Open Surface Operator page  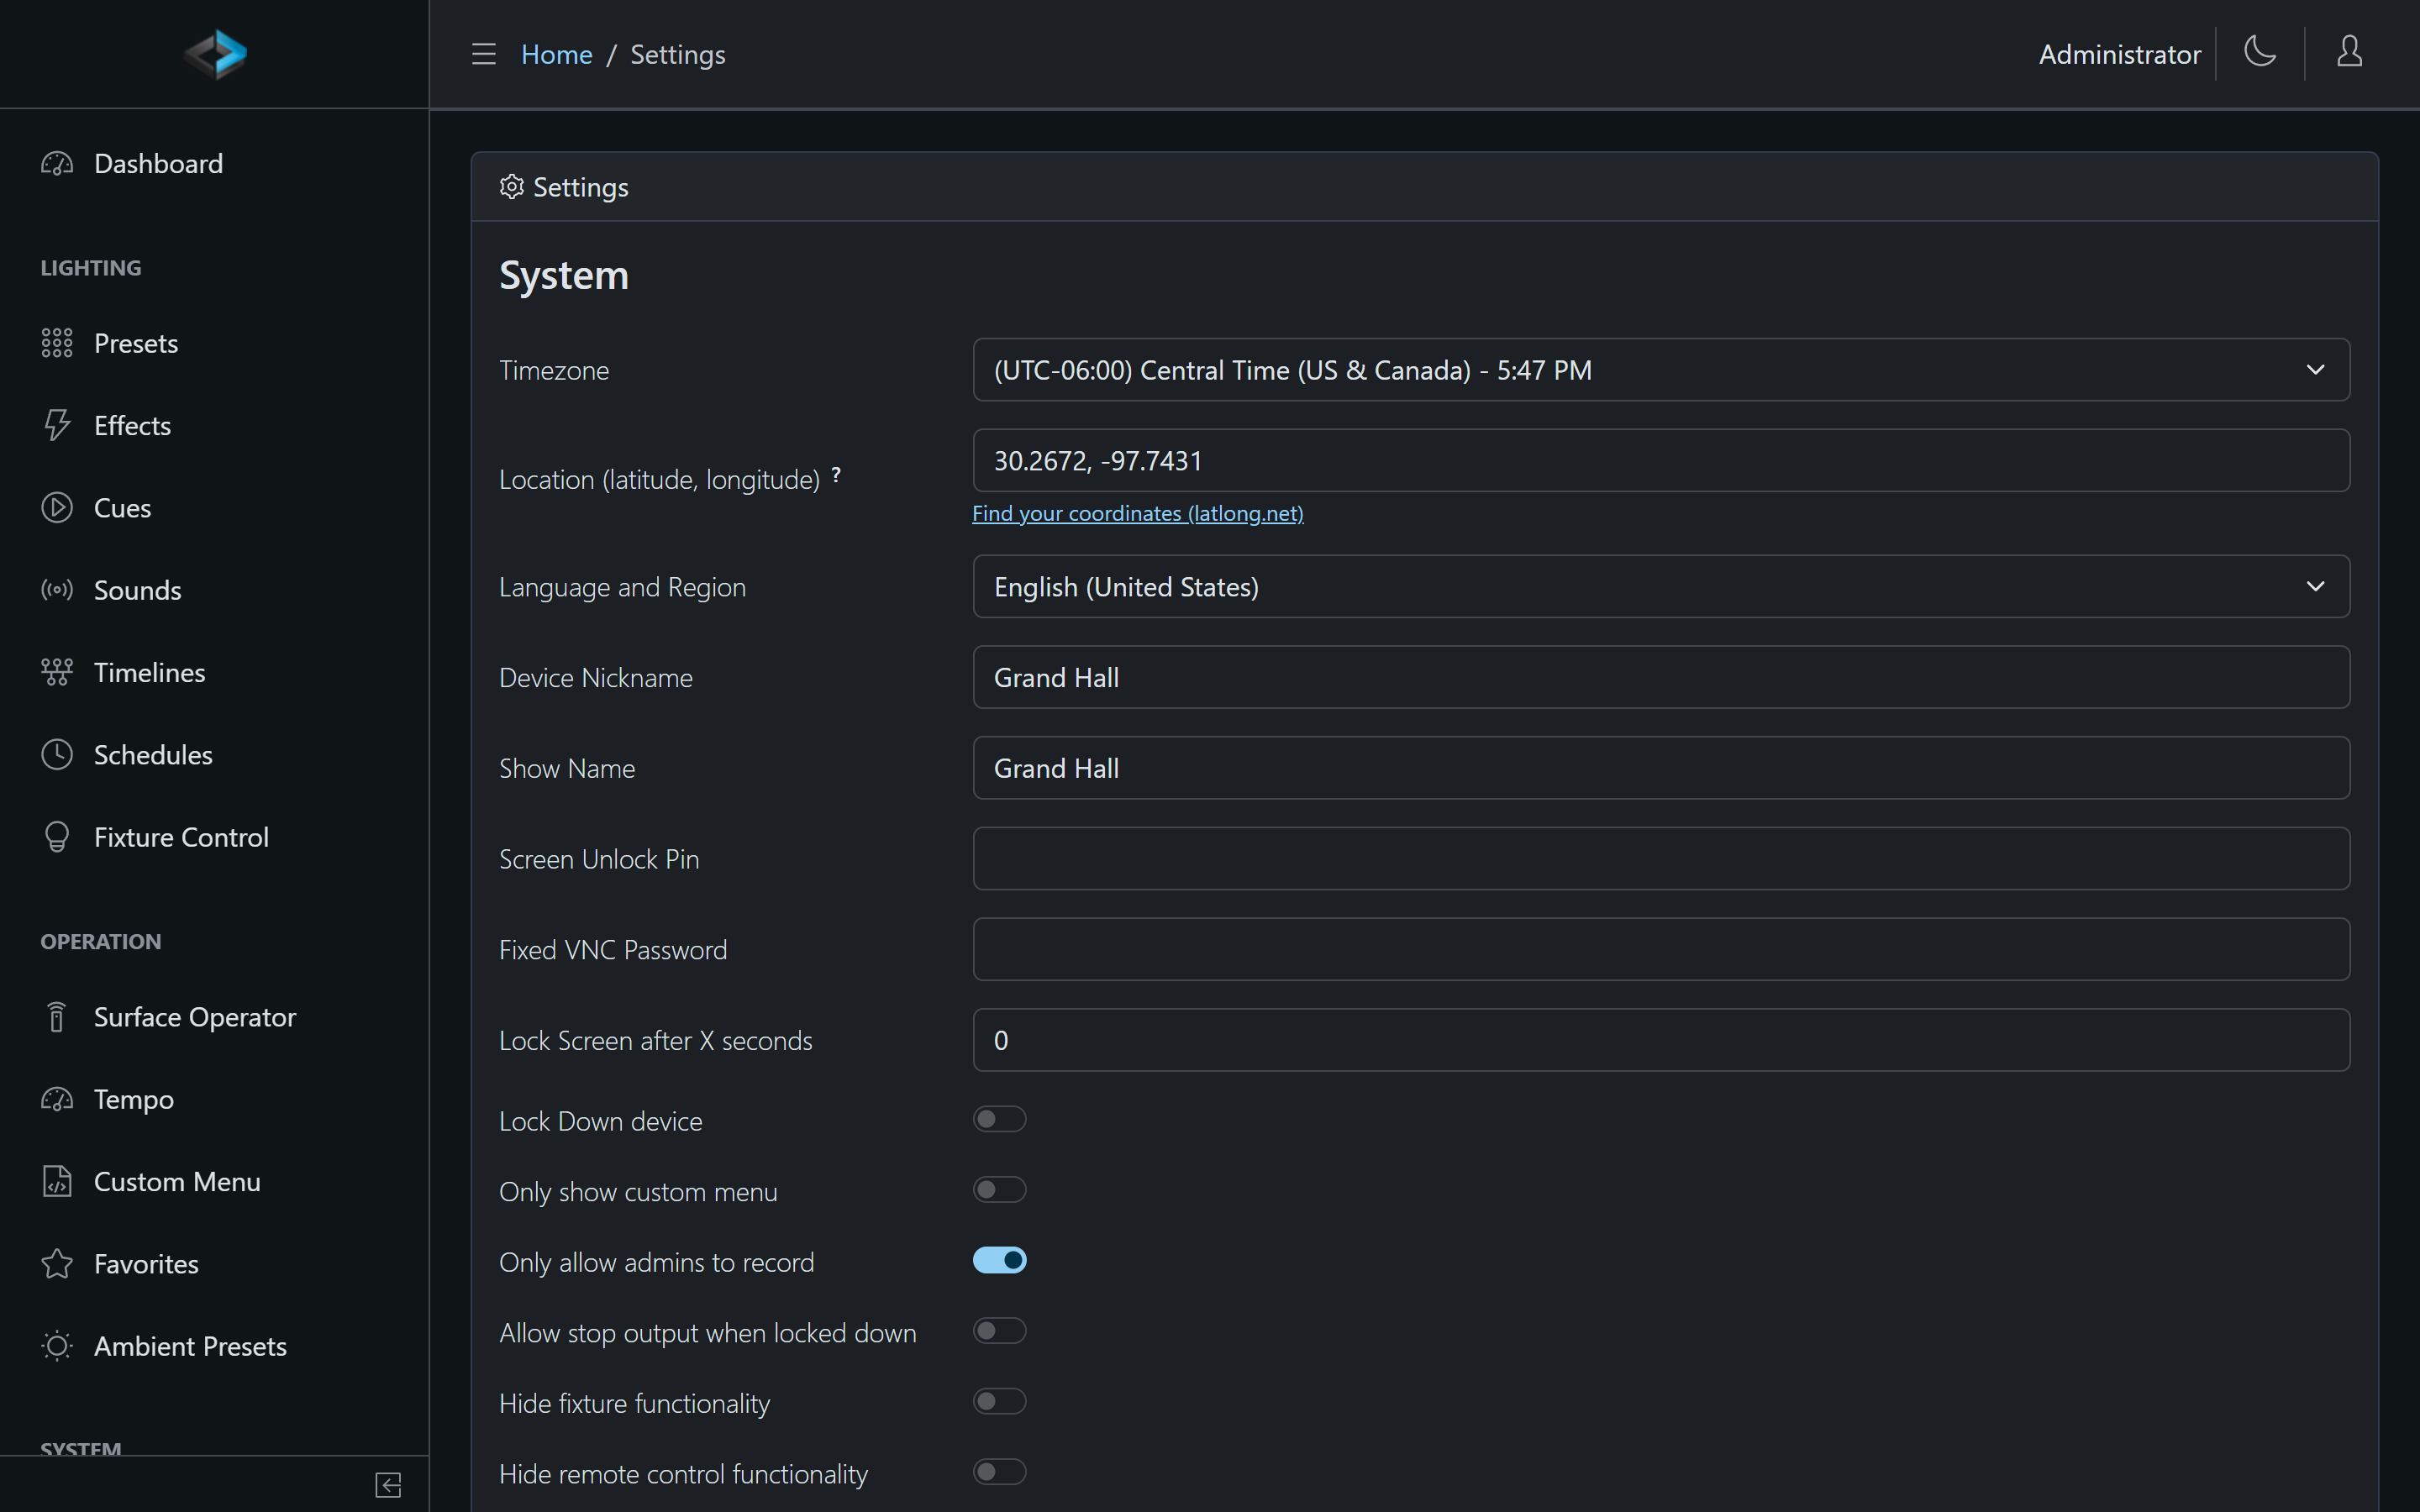point(195,1017)
